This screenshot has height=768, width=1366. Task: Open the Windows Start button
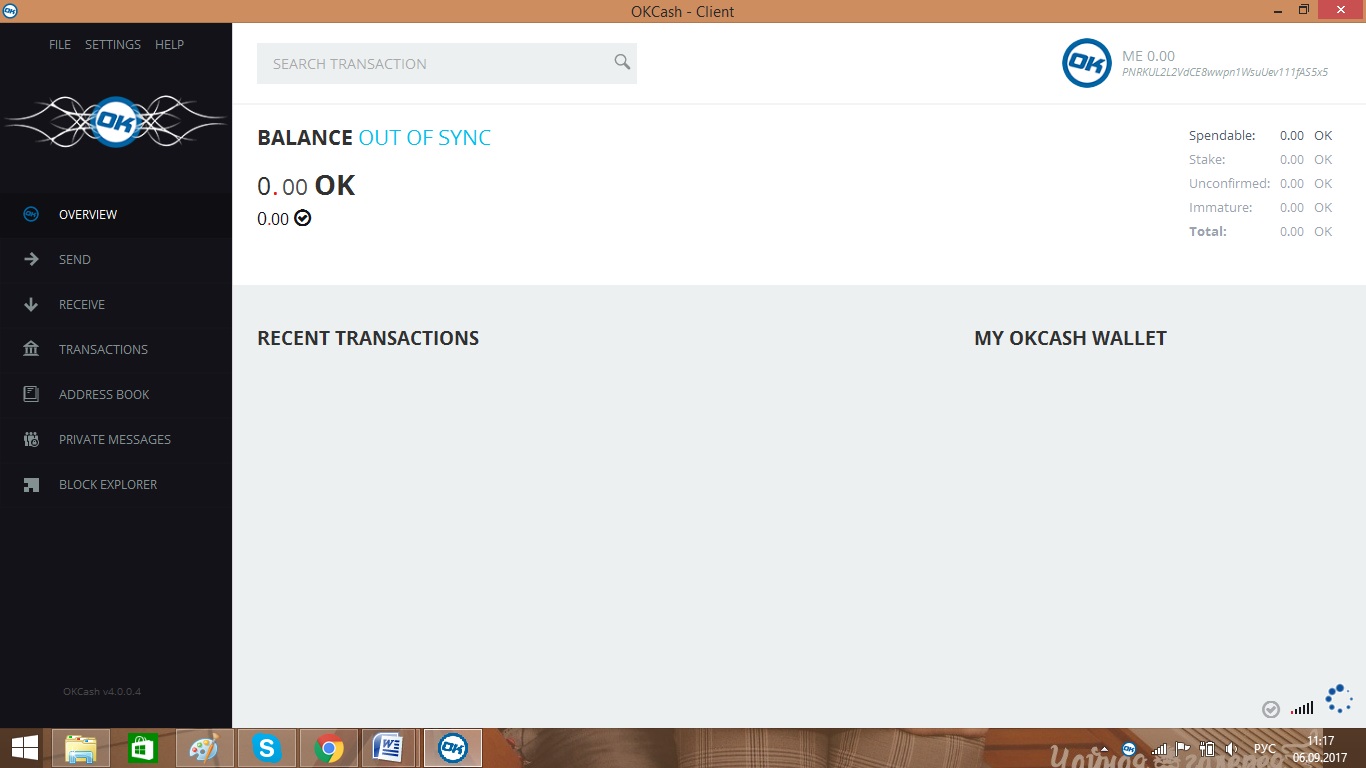[25, 748]
